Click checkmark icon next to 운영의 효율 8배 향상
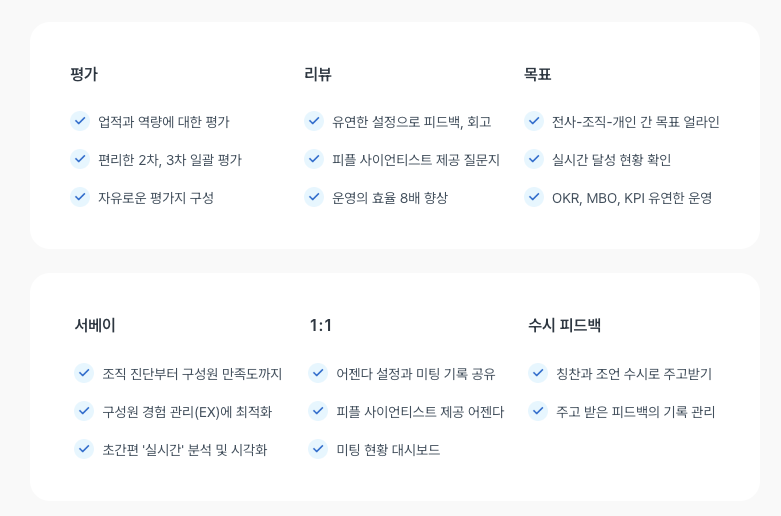 click(314, 197)
